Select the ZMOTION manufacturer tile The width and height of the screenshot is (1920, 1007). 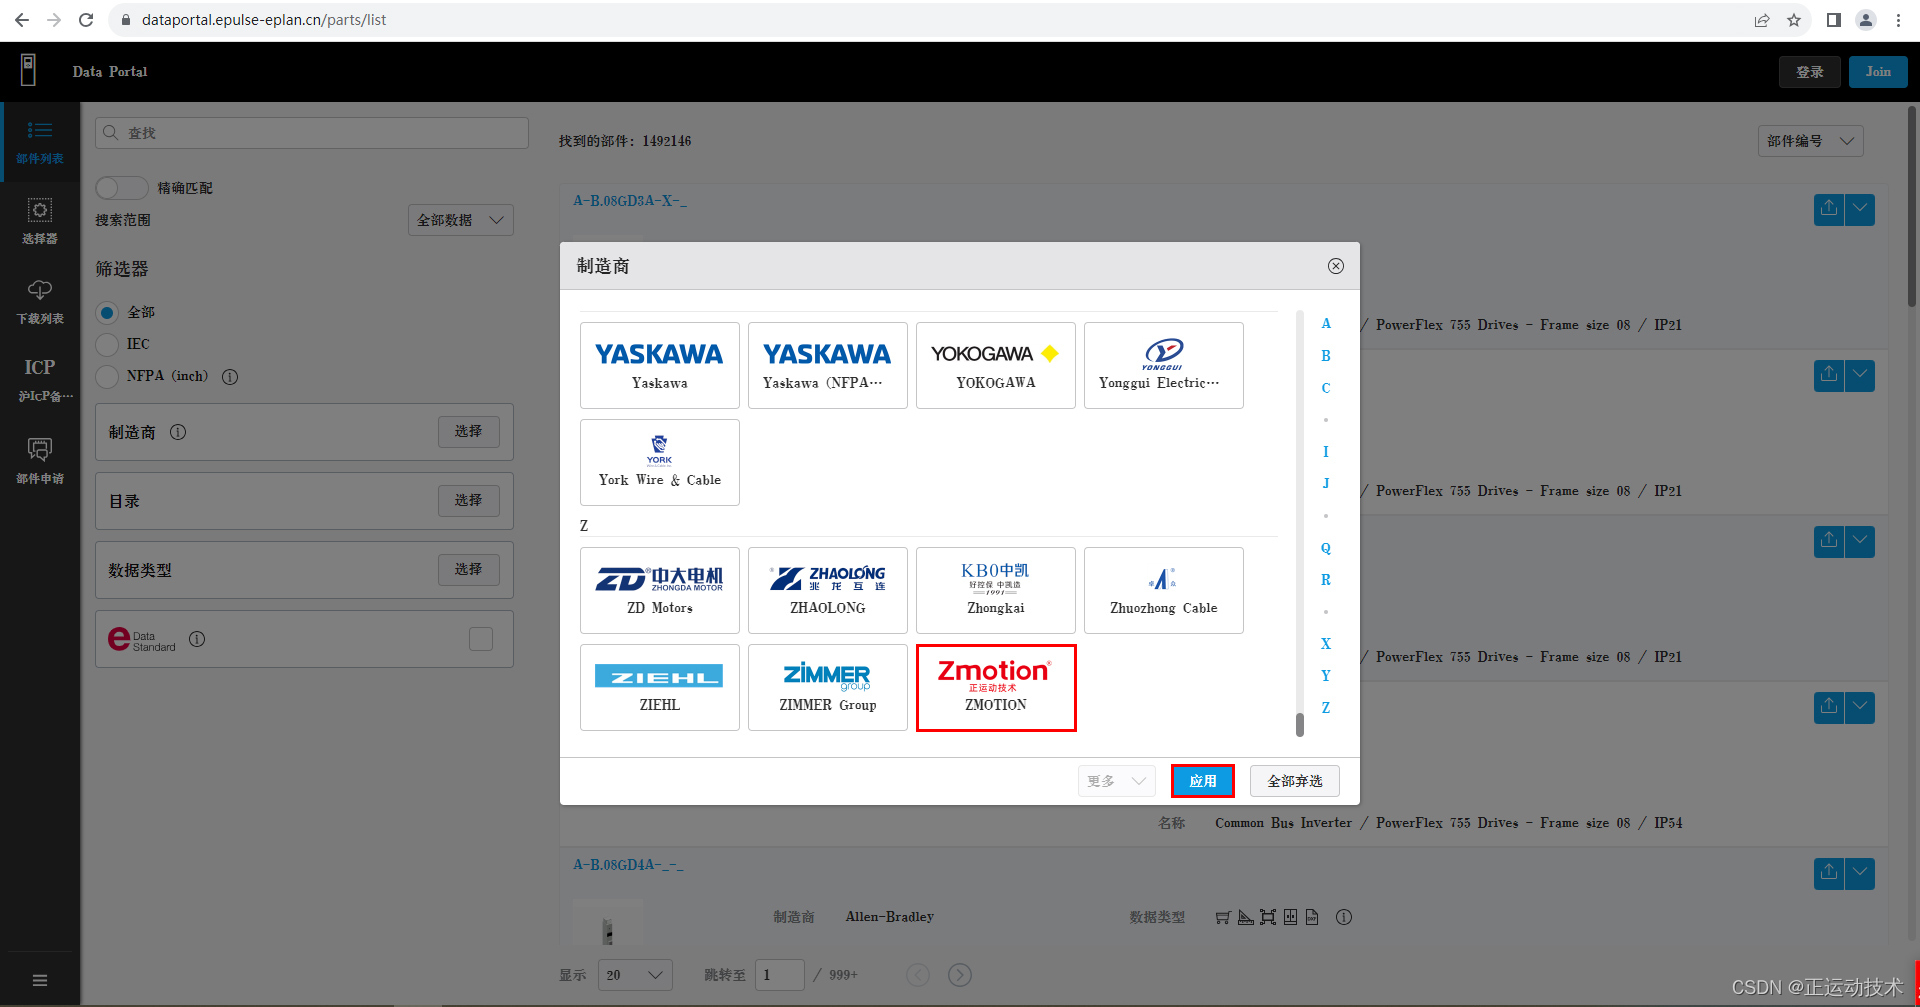point(995,688)
